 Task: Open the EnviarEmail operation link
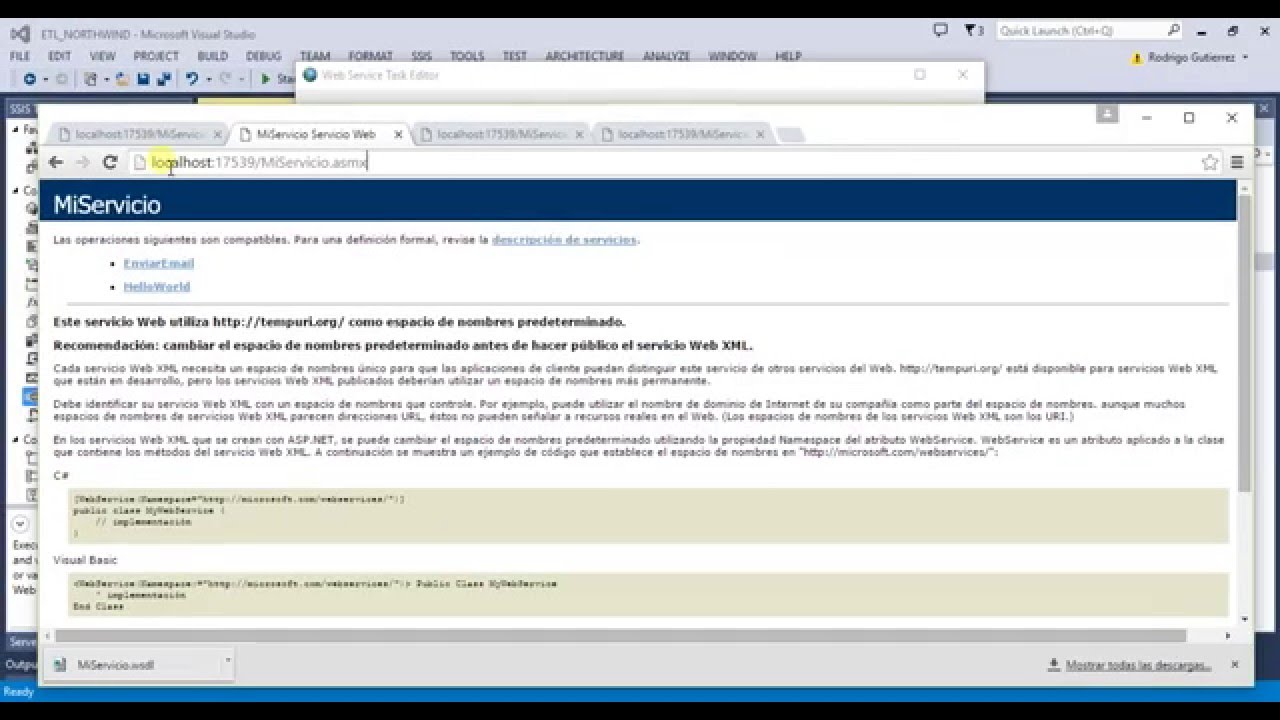159,263
